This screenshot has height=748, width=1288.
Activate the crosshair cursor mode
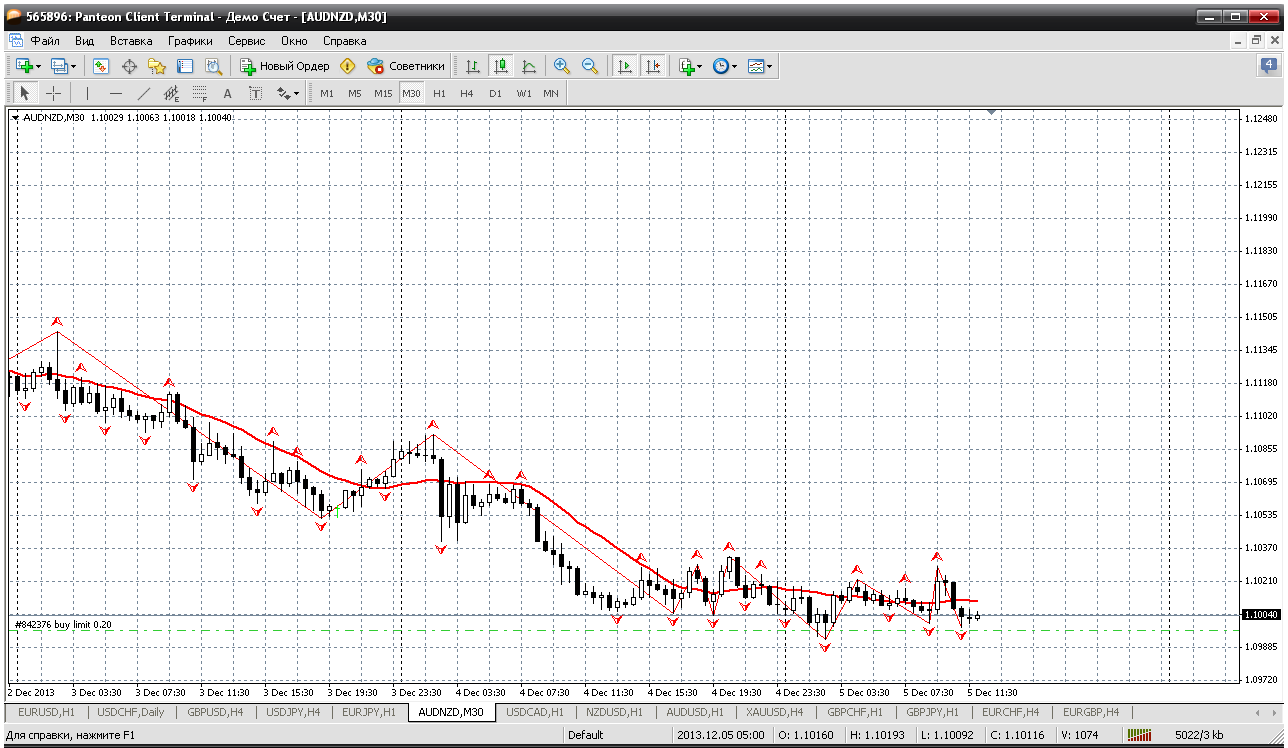click(x=53, y=93)
